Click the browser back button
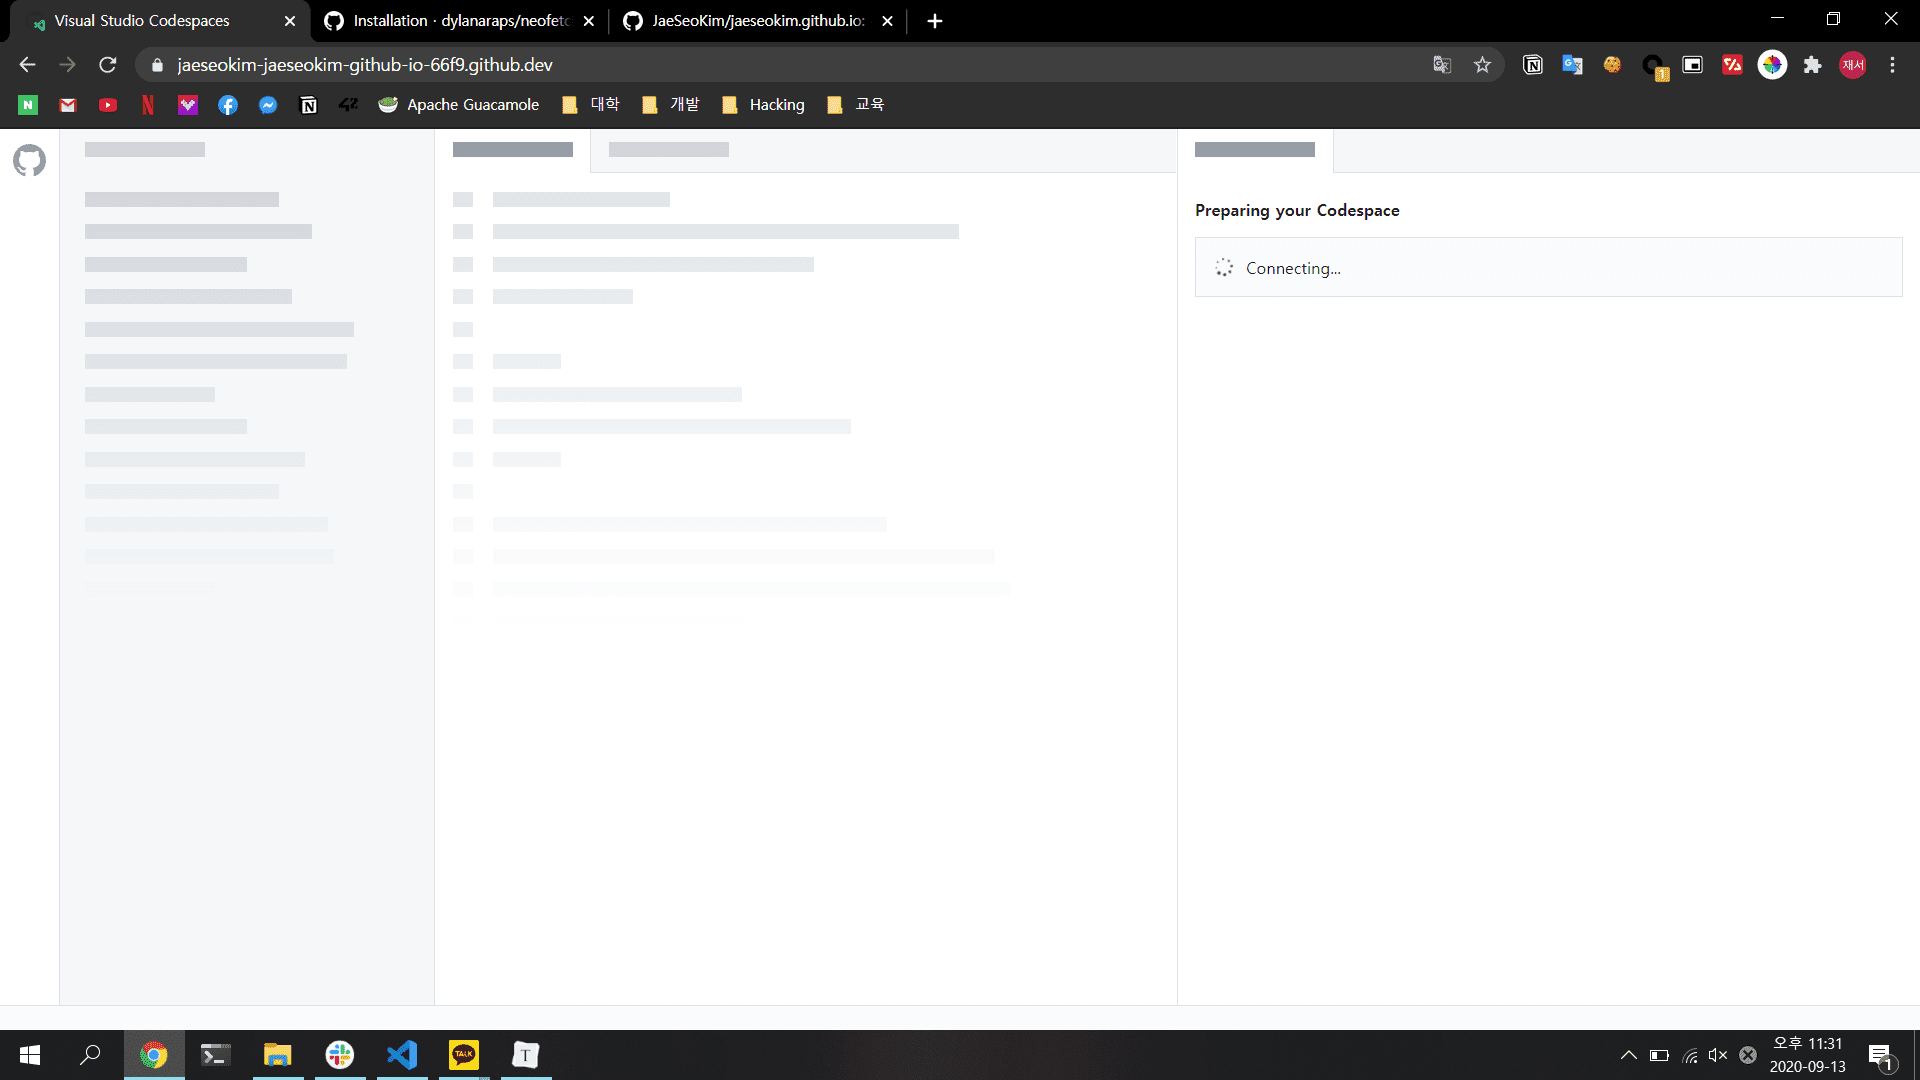The image size is (1920, 1080). tap(25, 64)
